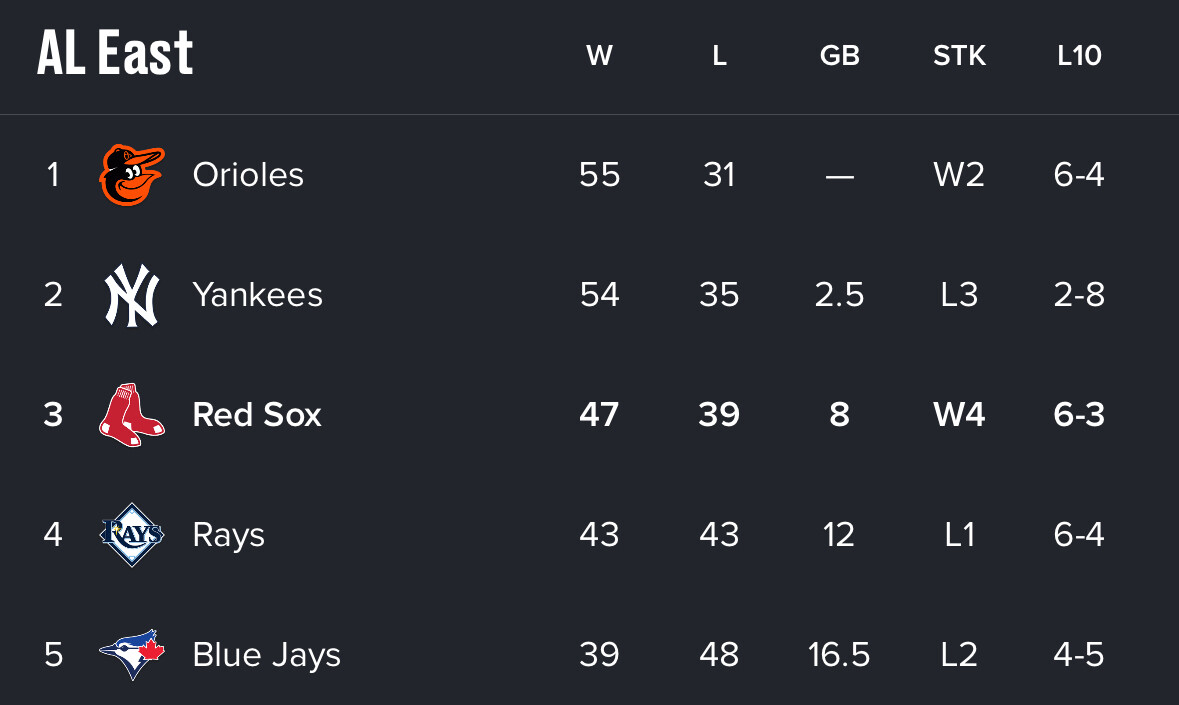Image resolution: width=1179 pixels, height=705 pixels.
Task: Click the Red Sox 47 wins cell
Action: click(x=599, y=414)
